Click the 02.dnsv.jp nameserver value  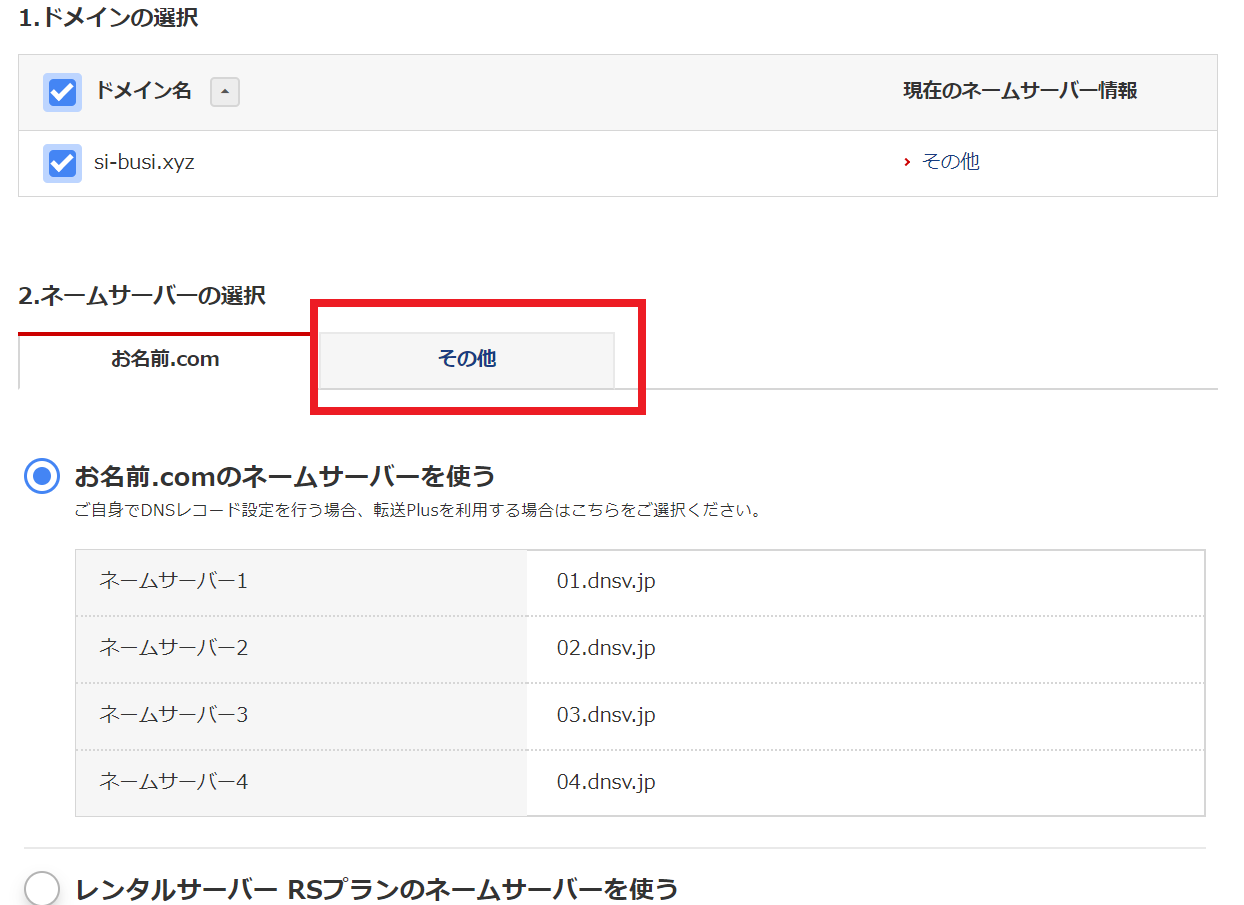pyautogui.click(x=606, y=648)
